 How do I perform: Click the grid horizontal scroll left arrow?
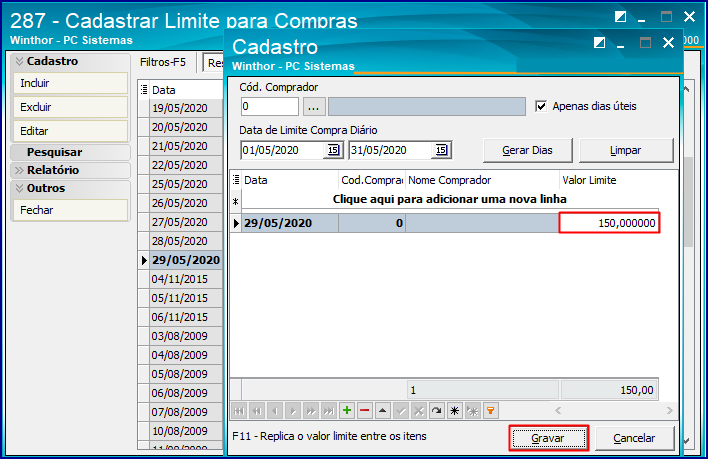[558, 410]
